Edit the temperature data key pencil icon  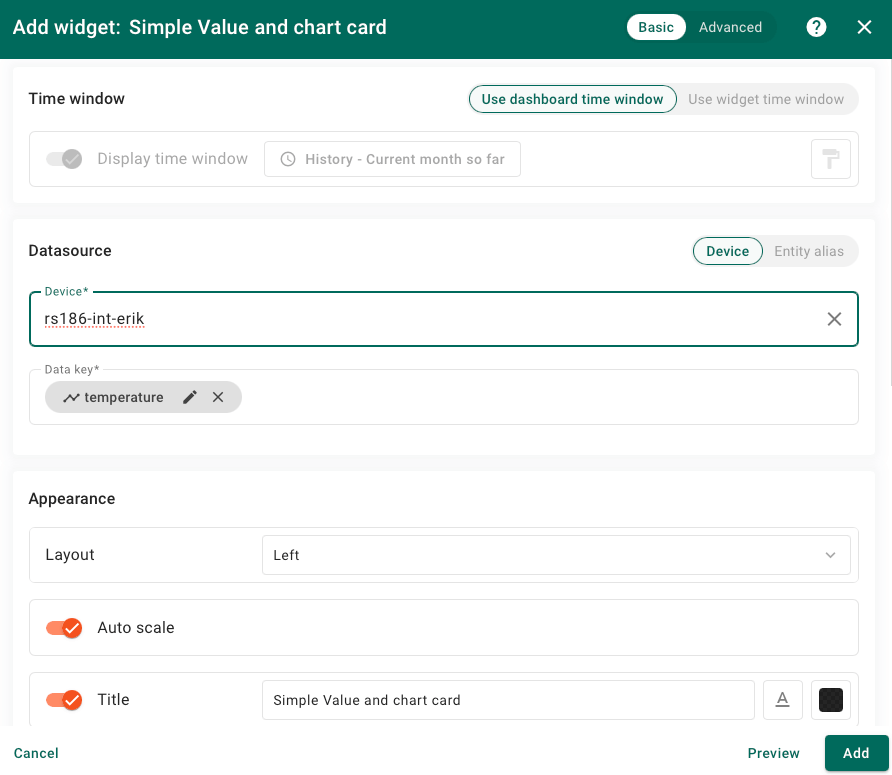[190, 397]
